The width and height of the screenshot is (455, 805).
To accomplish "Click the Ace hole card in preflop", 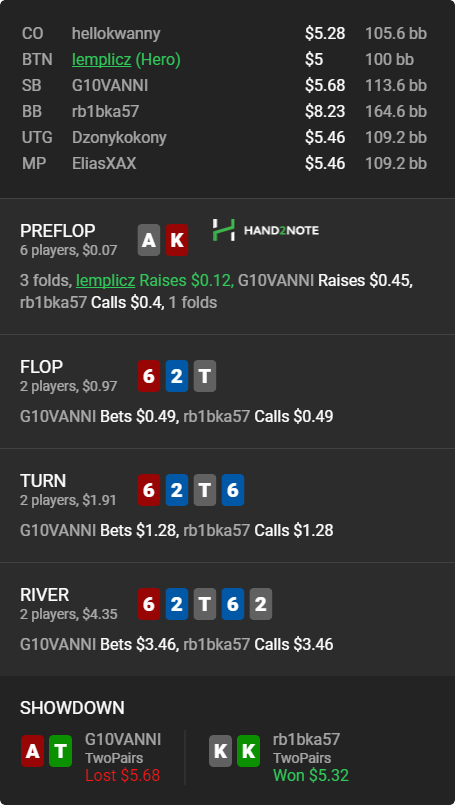I will point(149,240).
